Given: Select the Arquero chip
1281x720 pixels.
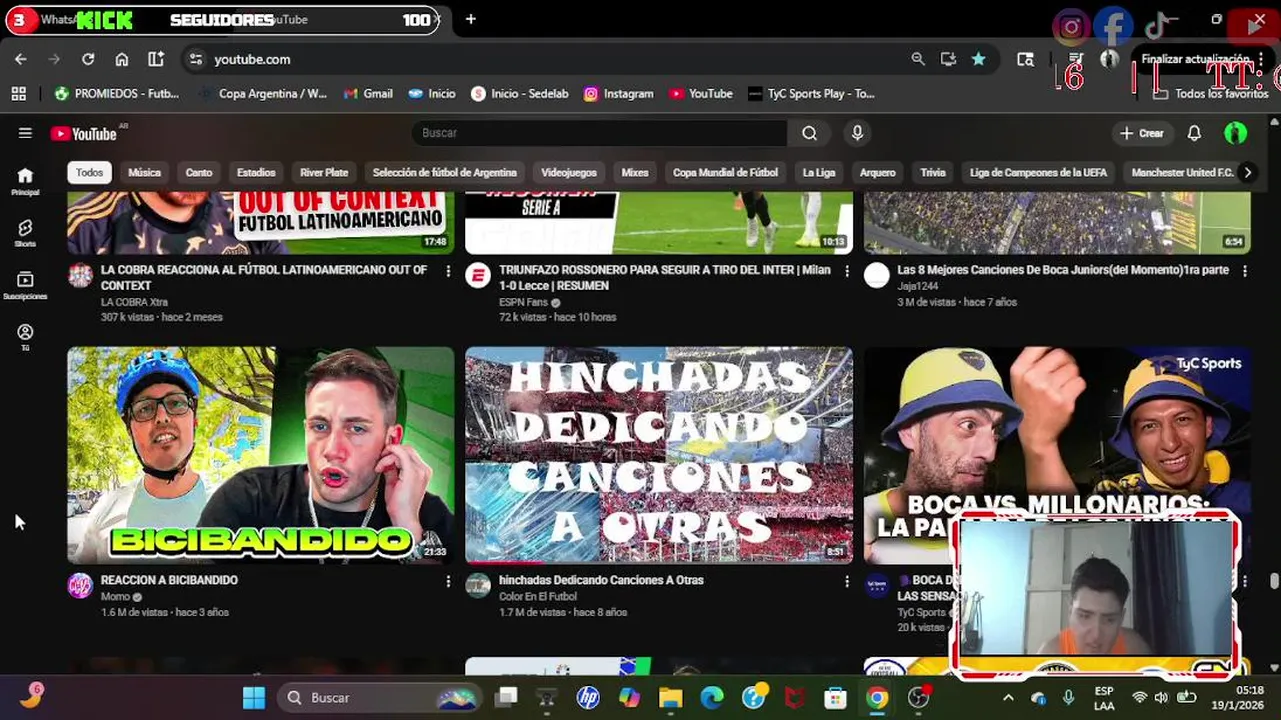Looking at the screenshot, I should [877, 172].
